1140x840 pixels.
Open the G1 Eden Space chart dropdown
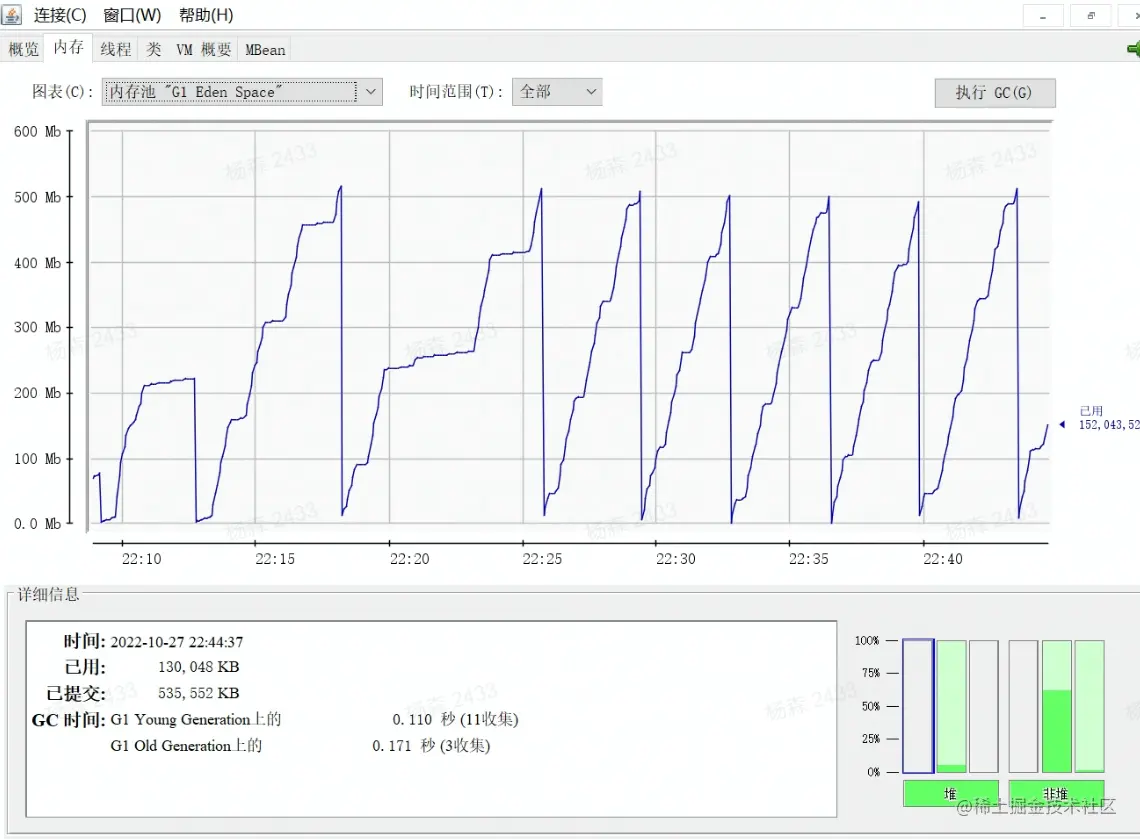pyautogui.click(x=242, y=92)
